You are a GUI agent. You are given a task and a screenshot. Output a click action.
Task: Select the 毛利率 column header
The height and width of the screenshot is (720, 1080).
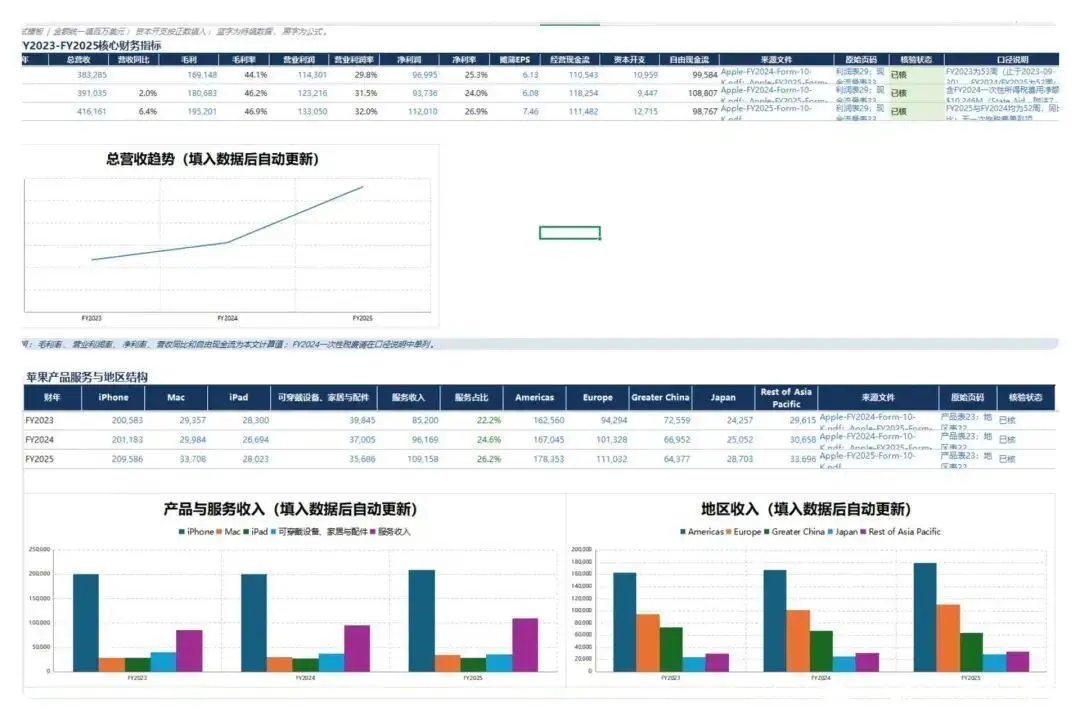coord(244,60)
